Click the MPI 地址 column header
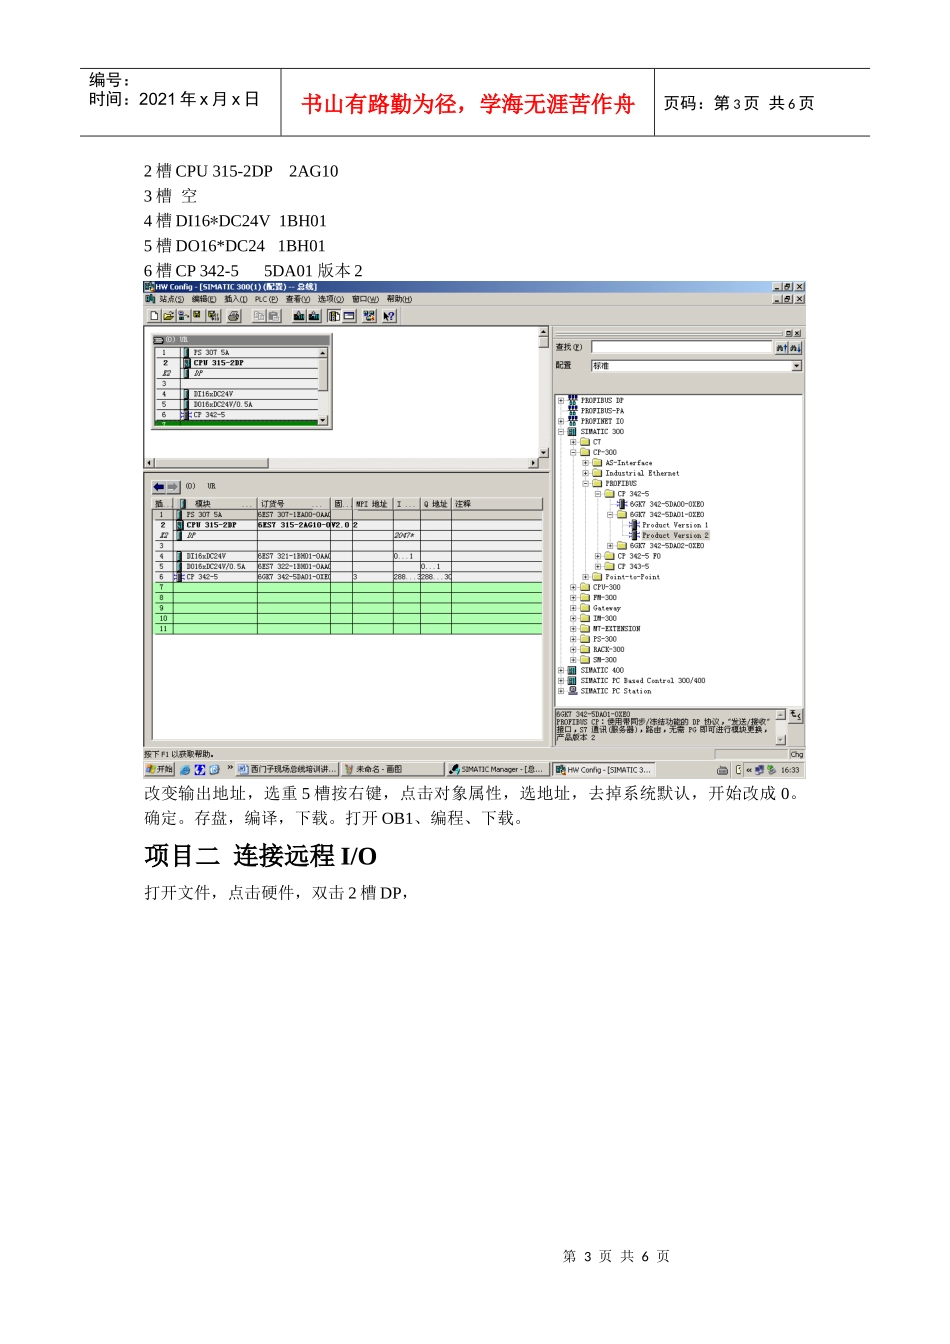This screenshot has height=1344, width=950. tap(372, 504)
